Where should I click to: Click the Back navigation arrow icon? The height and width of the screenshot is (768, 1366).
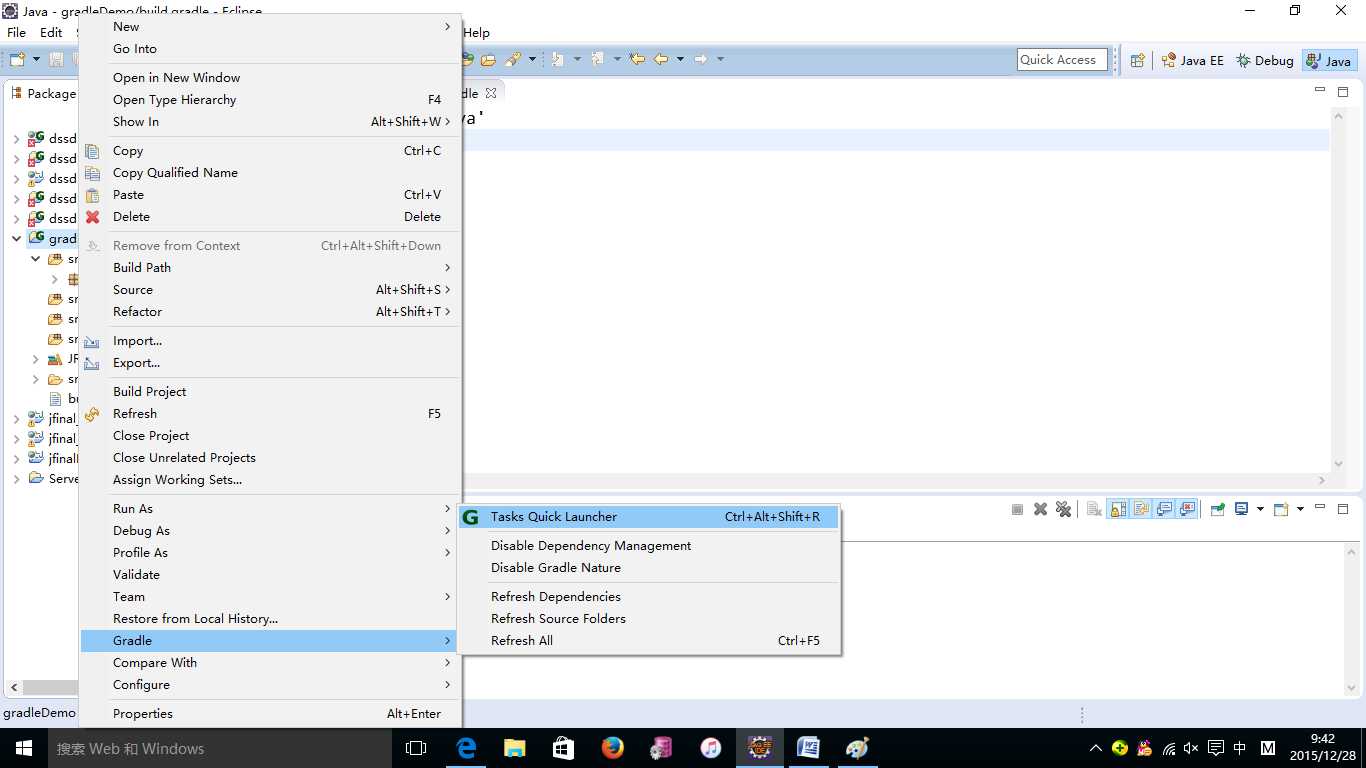tap(660, 59)
